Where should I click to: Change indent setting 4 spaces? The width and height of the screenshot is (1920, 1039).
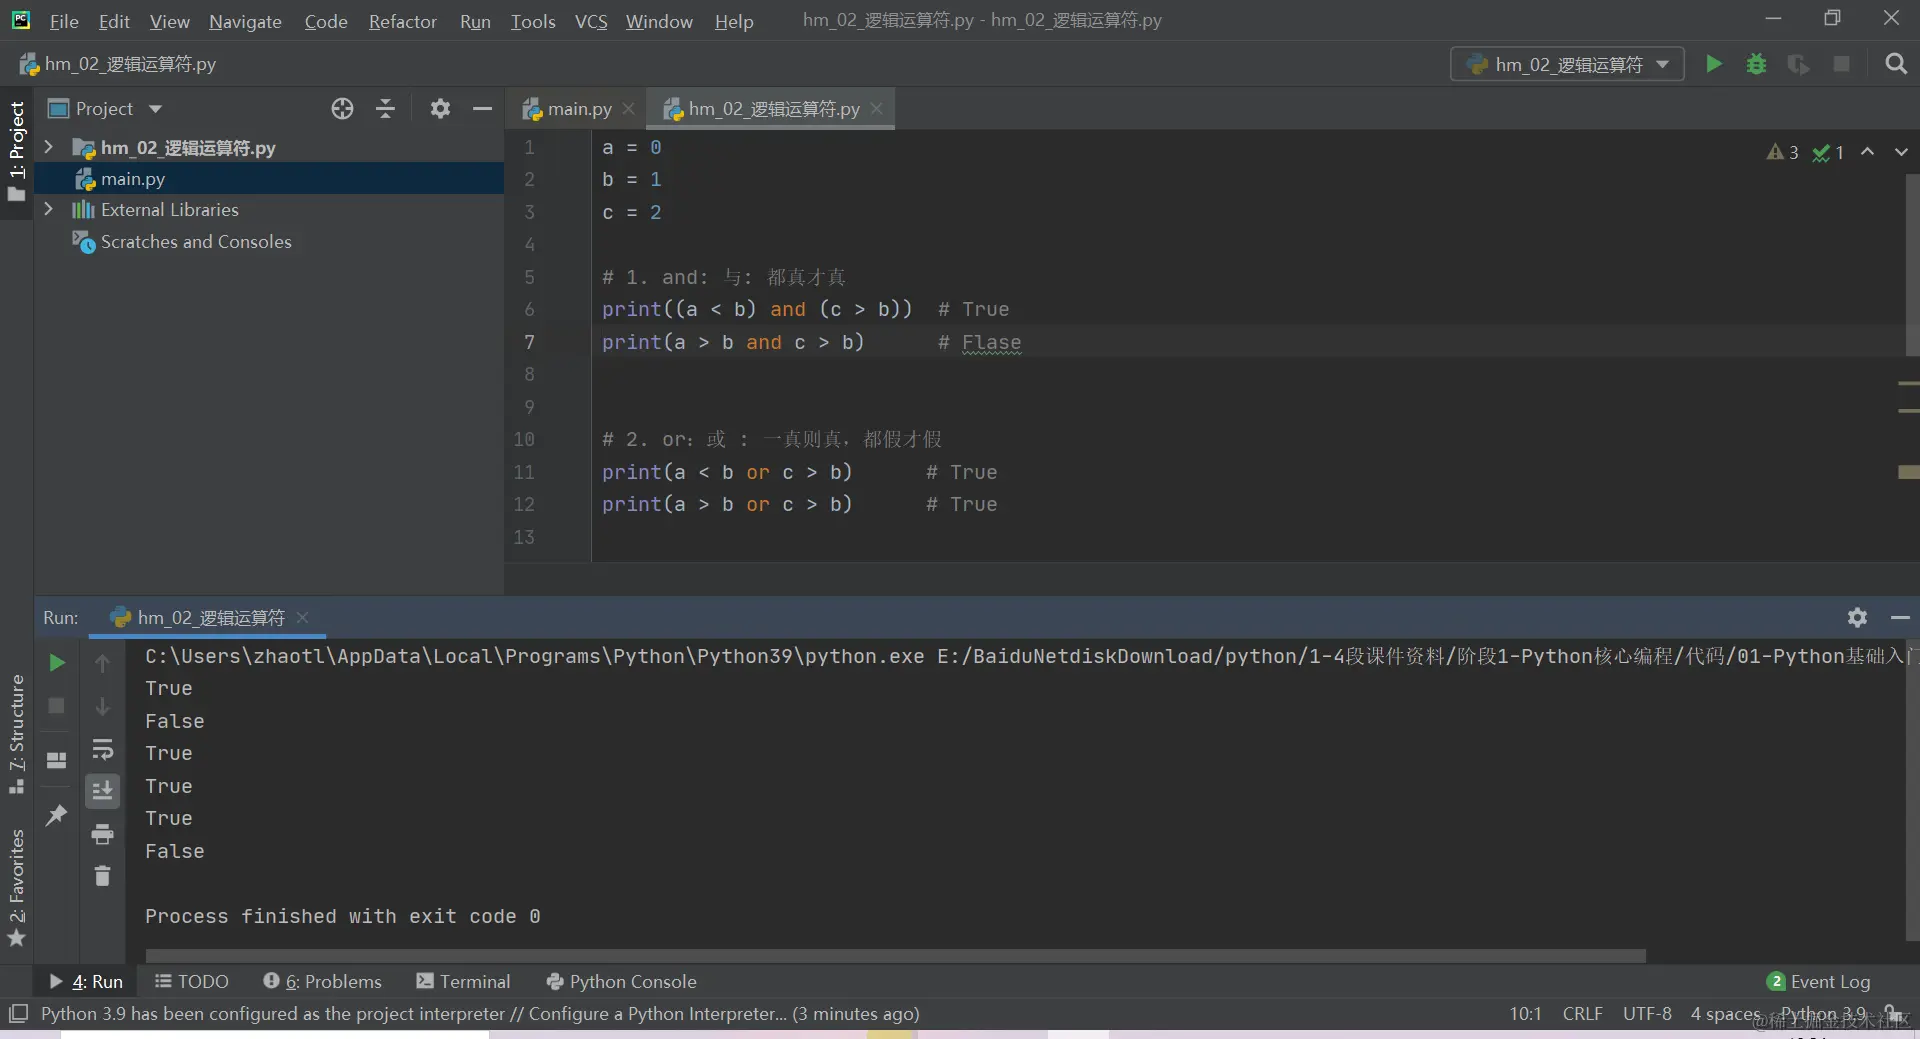click(1725, 1014)
